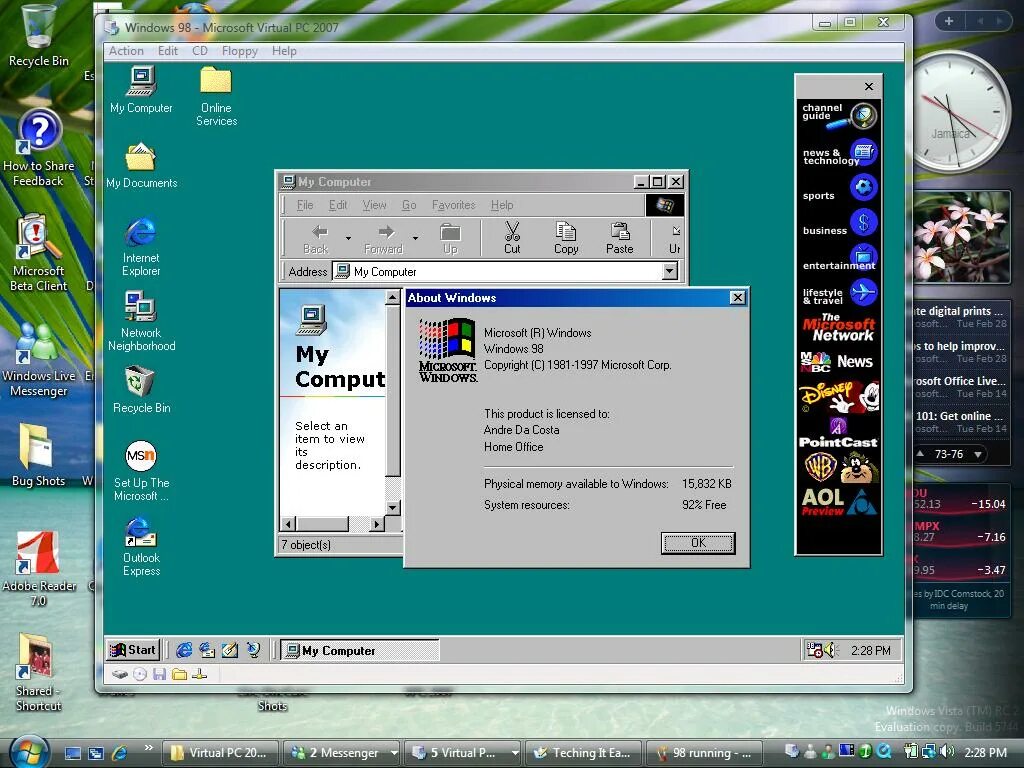Open the Back button history dropdown arrow
The height and width of the screenshot is (768, 1024).
coord(348,239)
